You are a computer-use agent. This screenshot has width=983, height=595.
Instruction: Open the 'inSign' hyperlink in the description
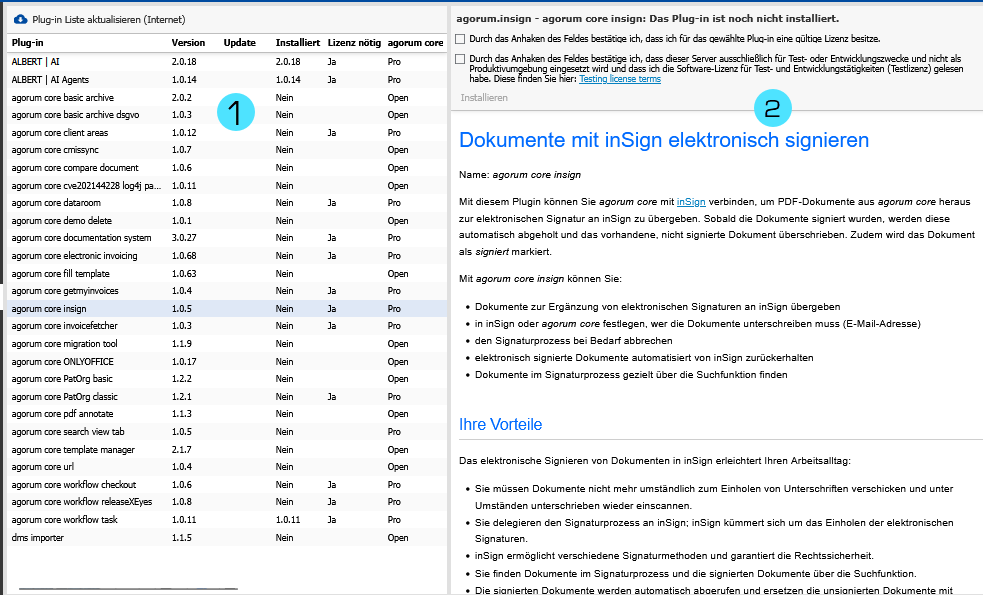point(691,202)
